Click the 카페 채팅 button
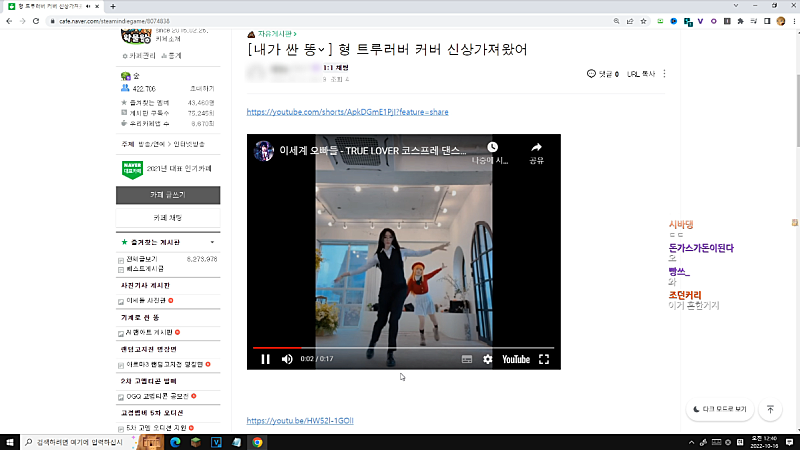Screen dimensions: 800x450 [x=167, y=217]
